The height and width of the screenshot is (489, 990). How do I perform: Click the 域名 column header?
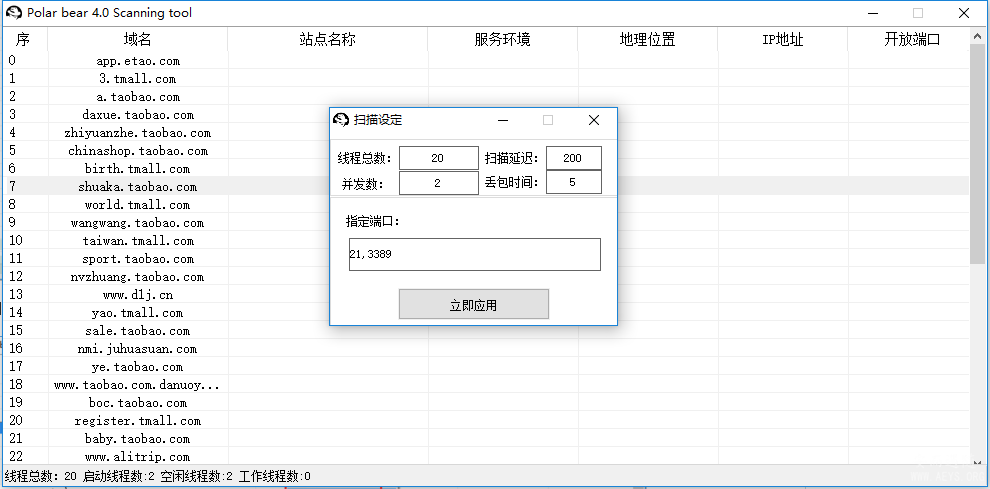click(138, 40)
